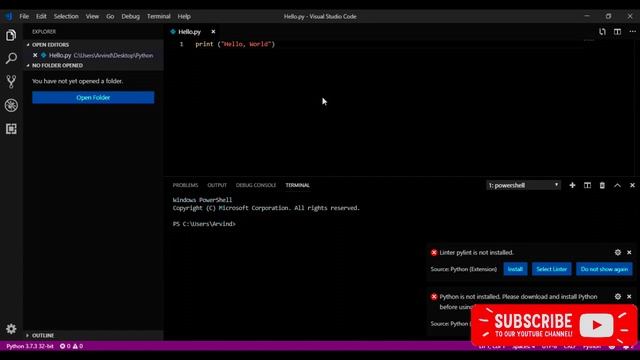This screenshot has height=360, width=640.
Task: Close the Hello.py editor tab
Action: coord(213,31)
